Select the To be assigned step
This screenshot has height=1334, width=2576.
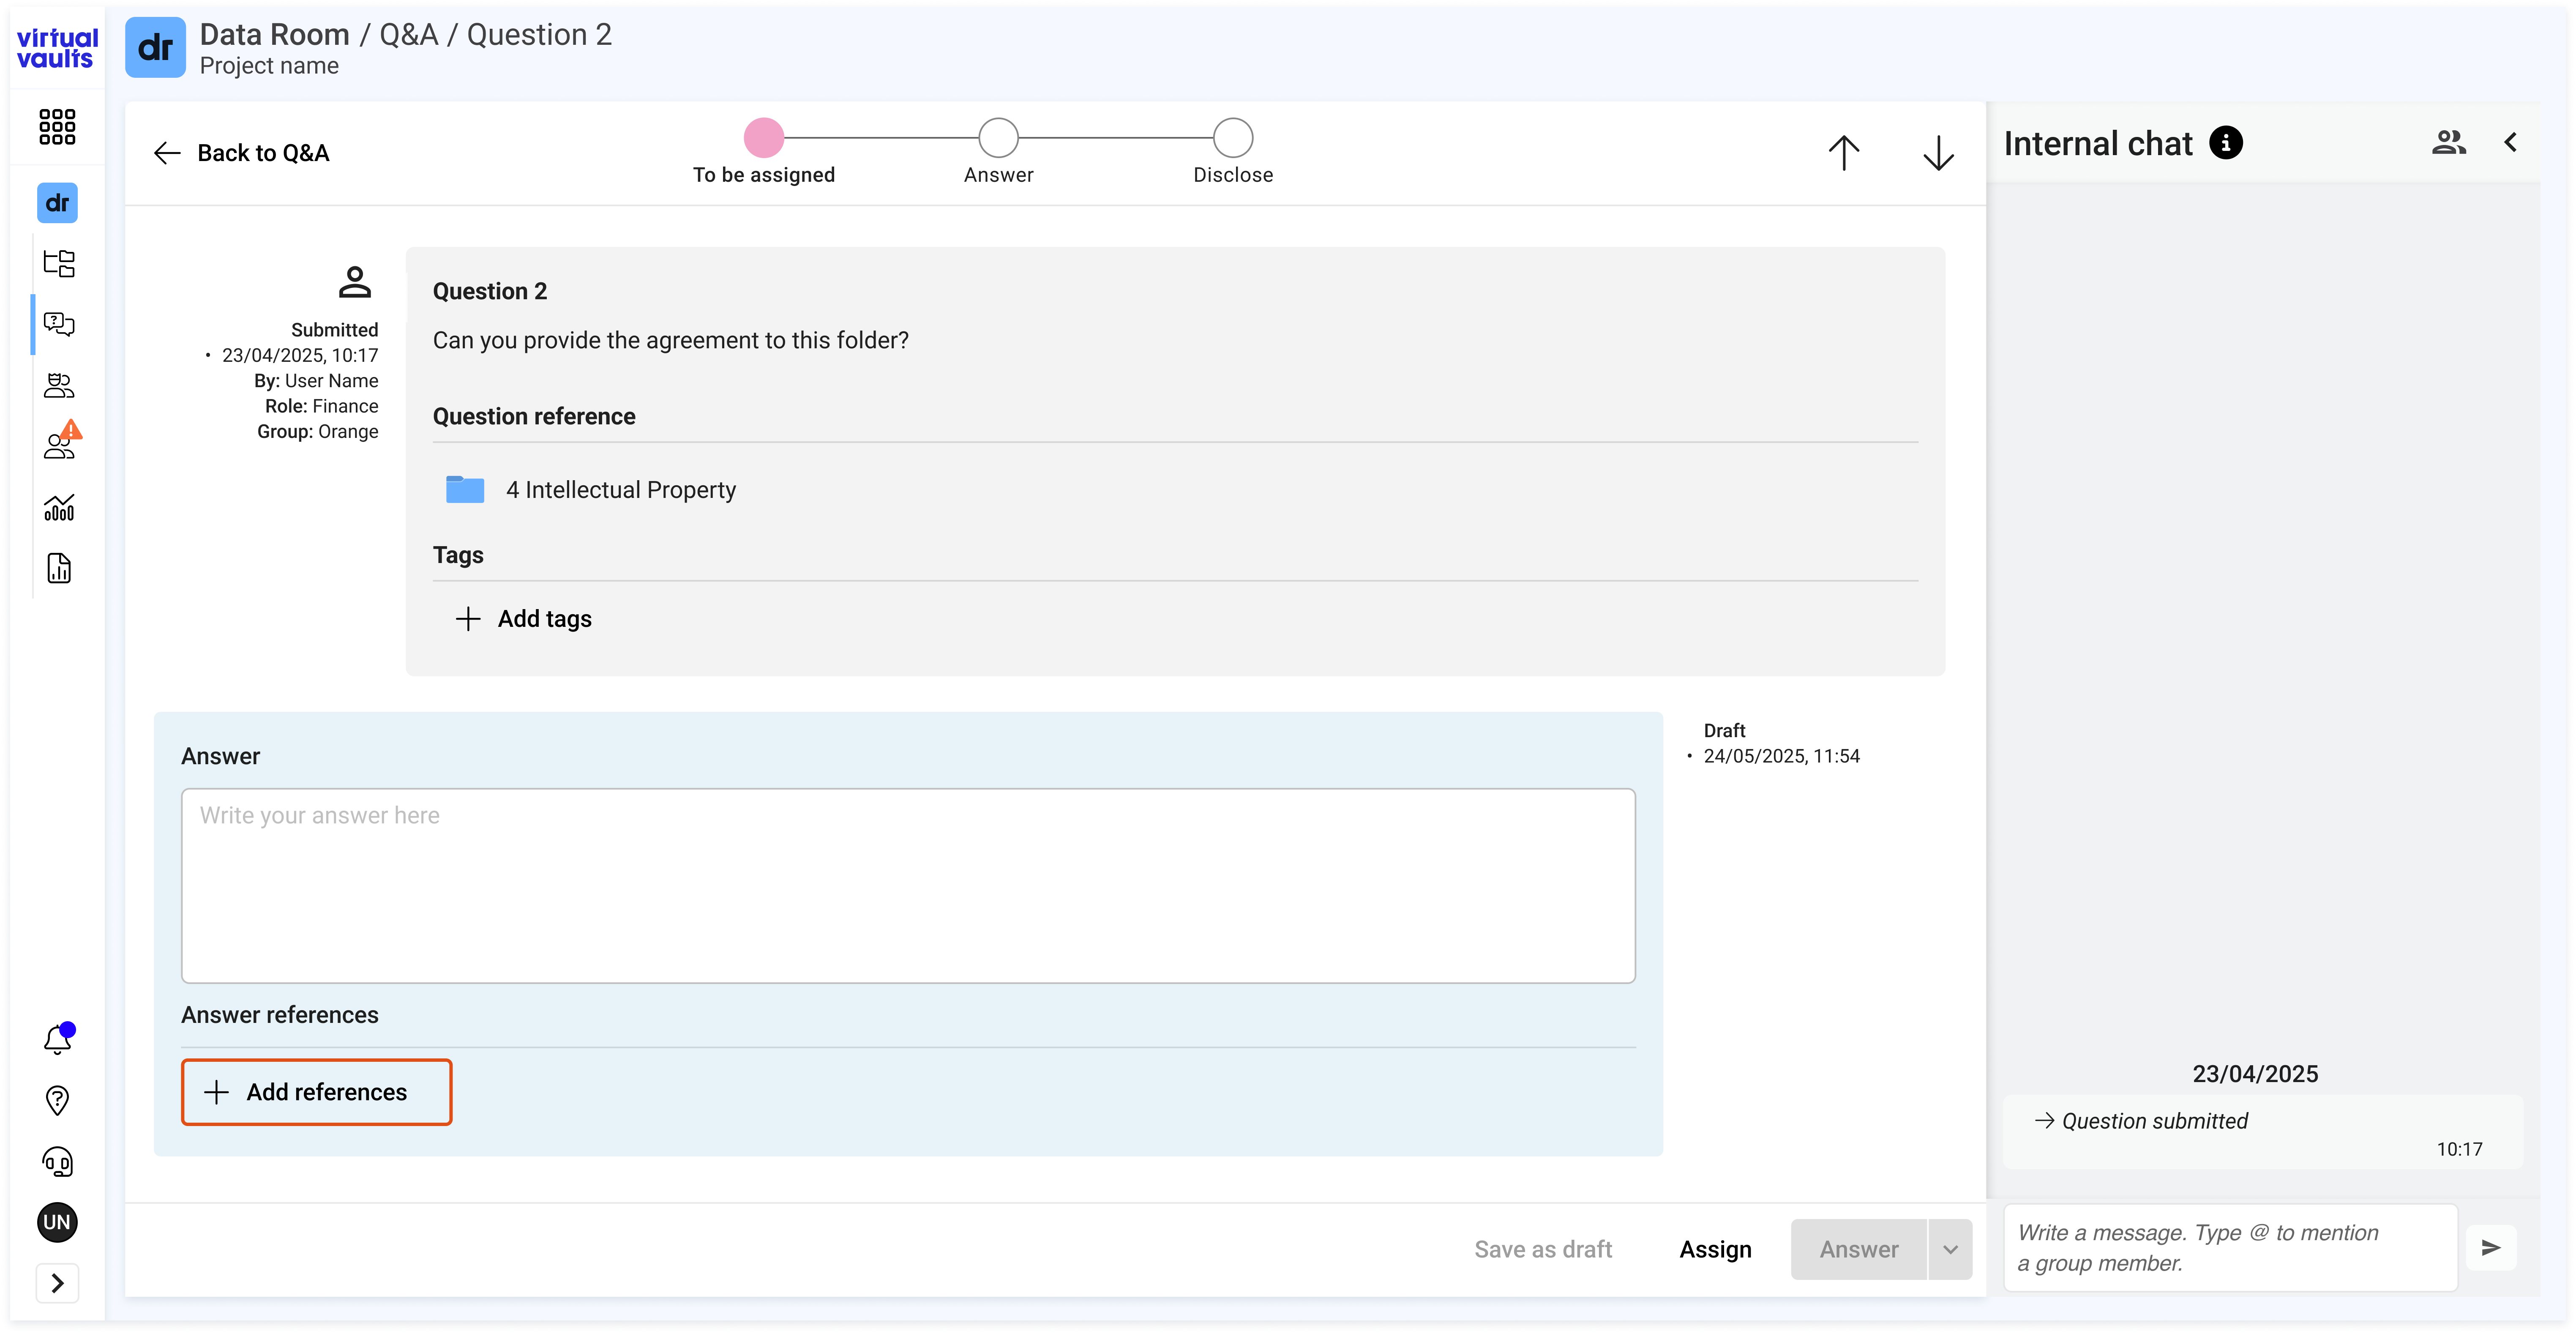tap(764, 152)
